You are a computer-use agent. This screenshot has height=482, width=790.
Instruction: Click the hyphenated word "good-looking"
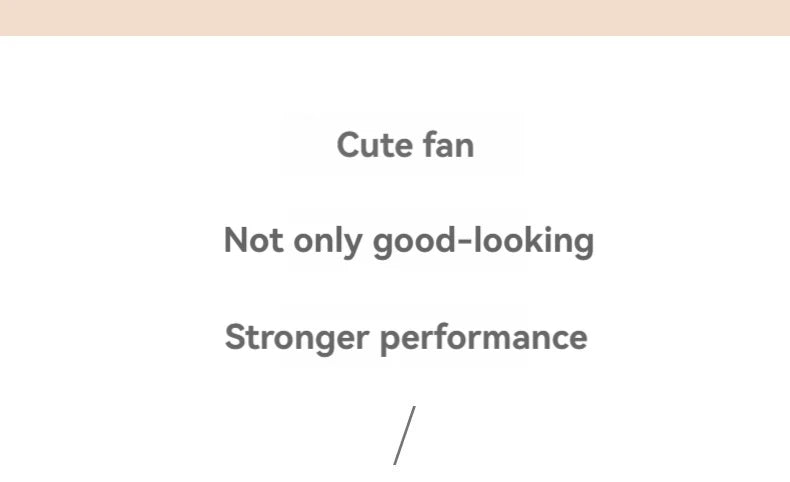tap(484, 242)
